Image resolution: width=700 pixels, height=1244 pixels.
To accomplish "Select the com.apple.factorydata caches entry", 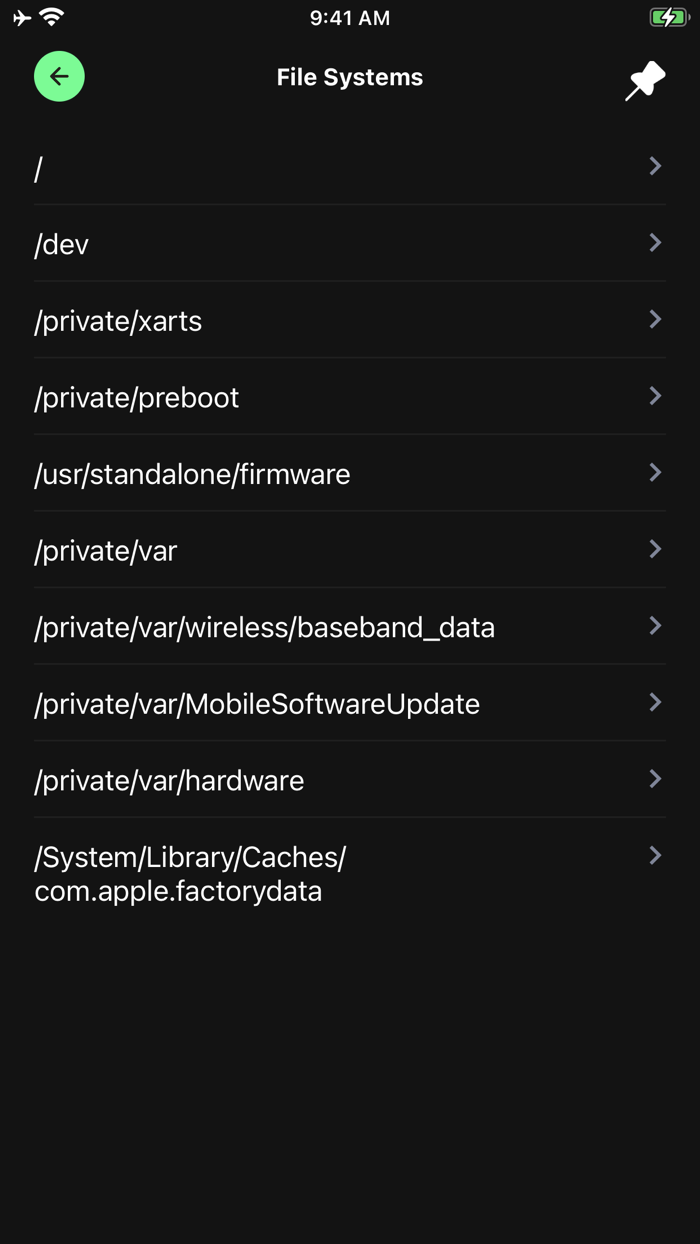I will pos(190,874).
